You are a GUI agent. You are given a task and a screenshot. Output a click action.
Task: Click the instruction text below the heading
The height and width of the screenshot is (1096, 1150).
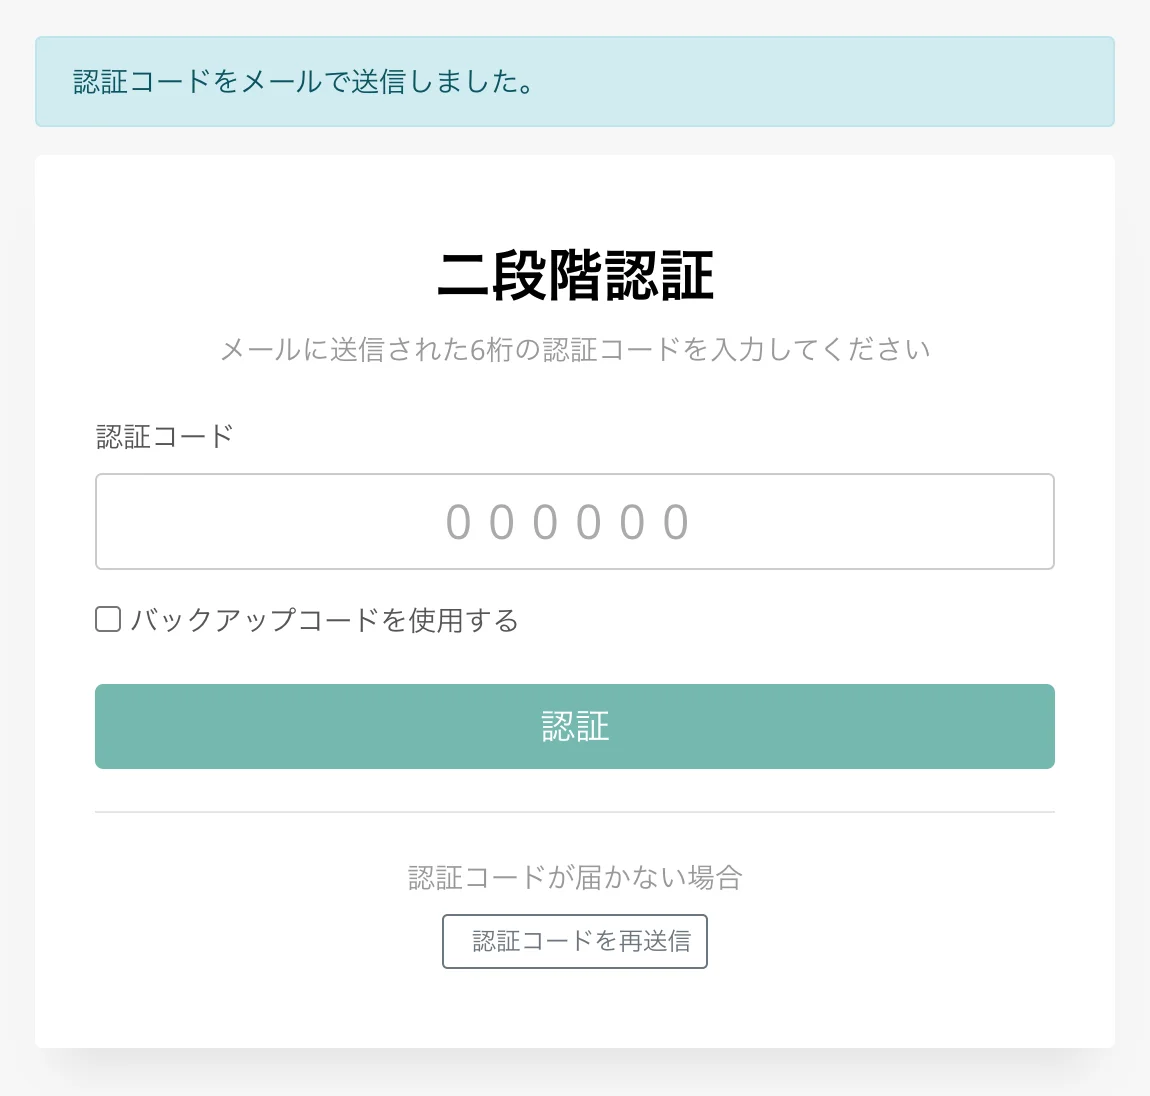(x=575, y=350)
